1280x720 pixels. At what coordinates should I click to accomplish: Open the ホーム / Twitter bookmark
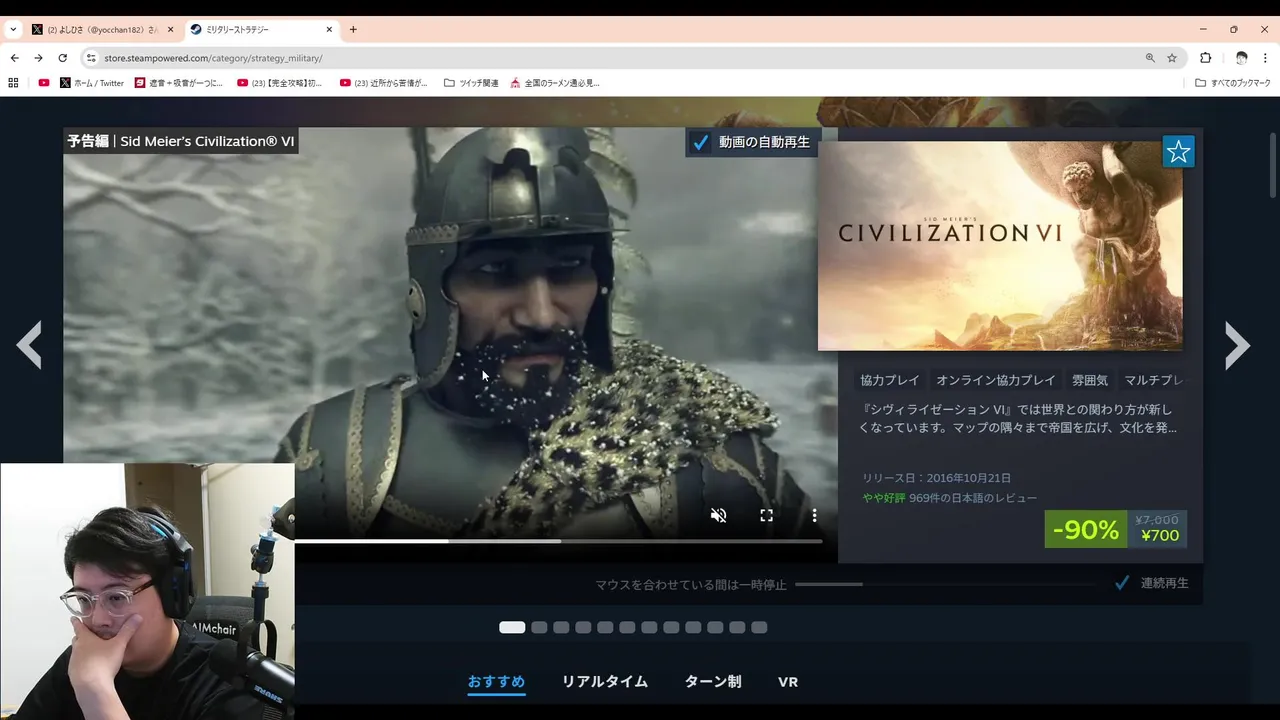[x=92, y=83]
